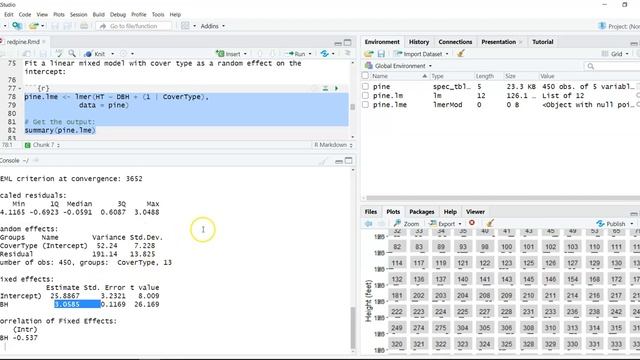Switch to the Viewer tab

coord(475,211)
